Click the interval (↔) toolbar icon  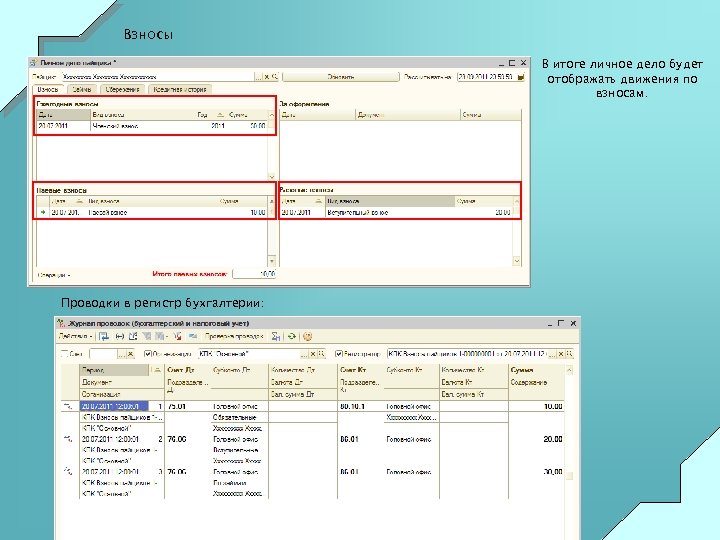(x=119, y=337)
